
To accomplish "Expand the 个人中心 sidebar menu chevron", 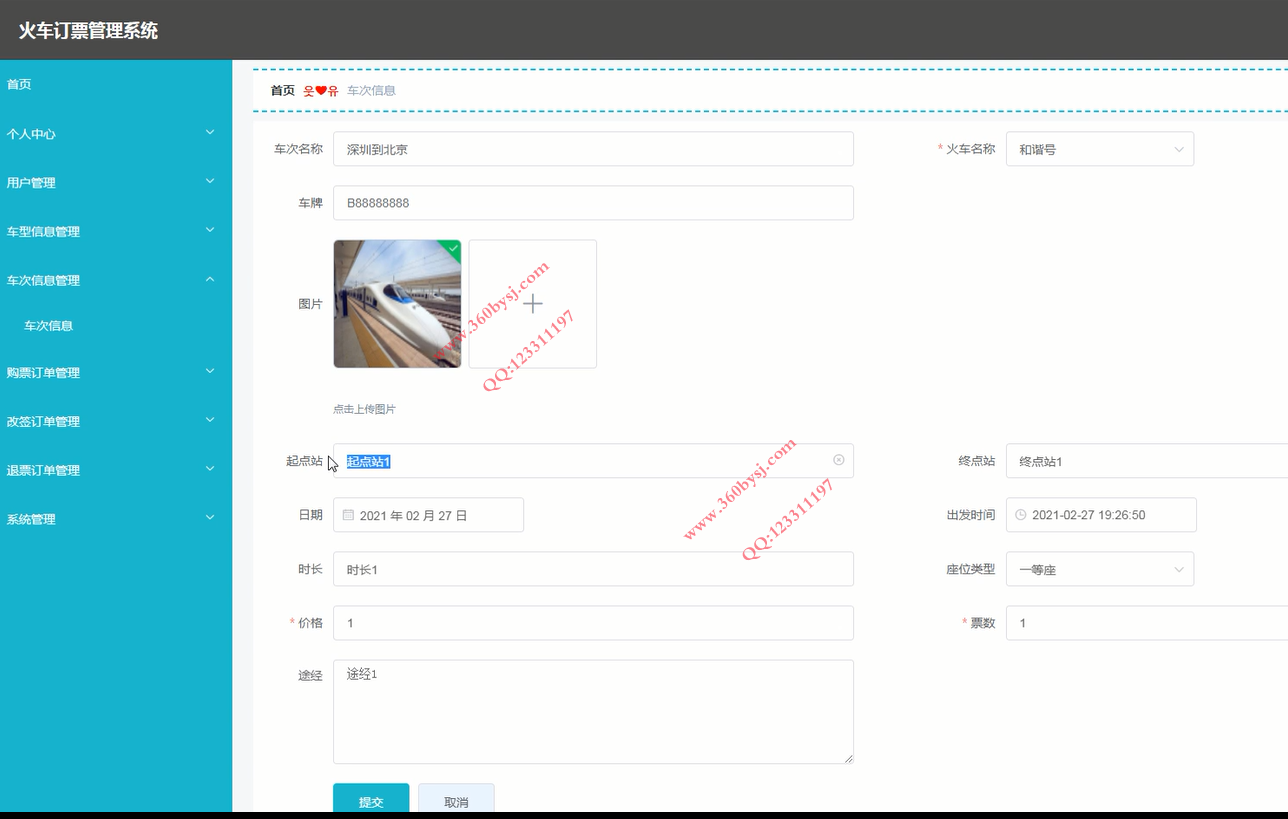I will coord(210,132).
